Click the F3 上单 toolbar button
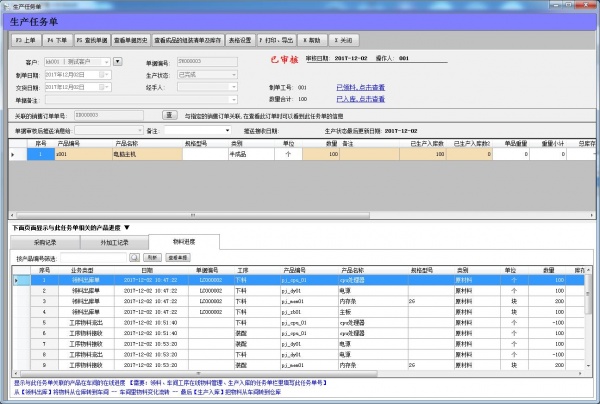 click(x=25, y=41)
